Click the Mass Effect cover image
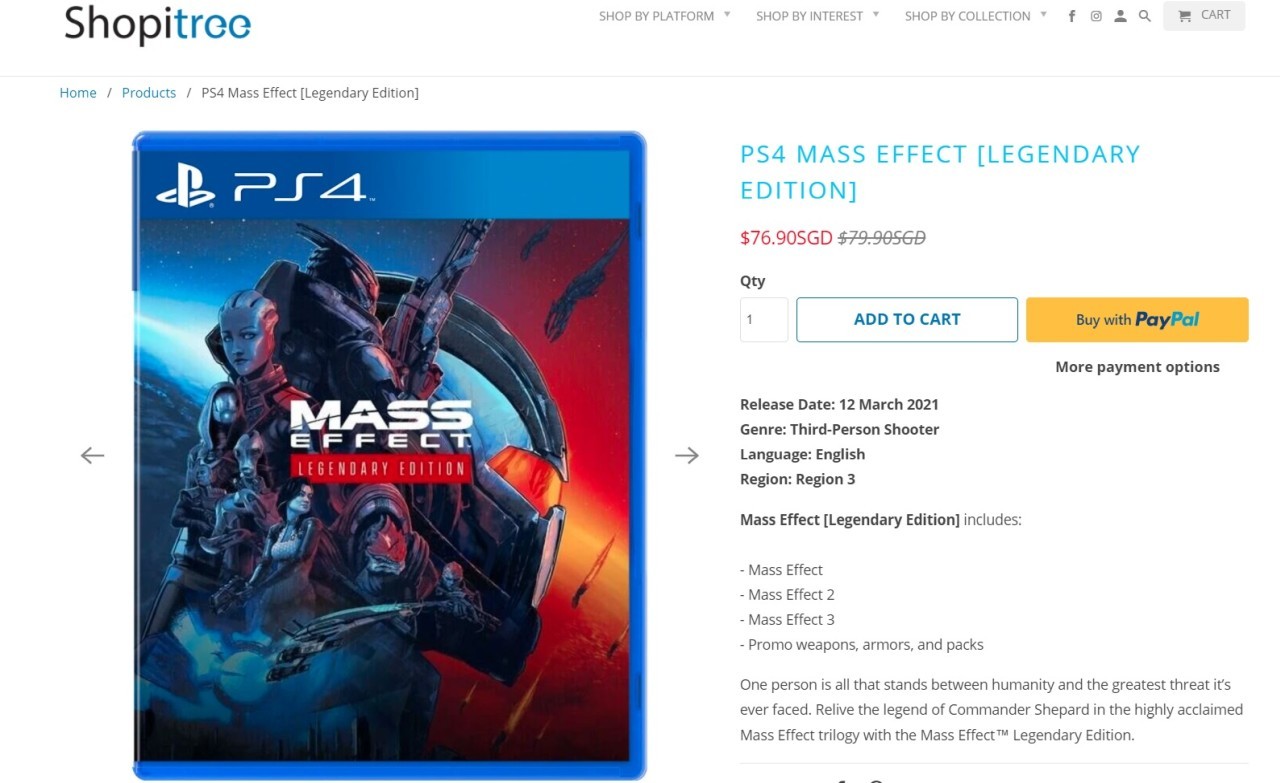This screenshot has width=1280, height=783. click(x=390, y=456)
